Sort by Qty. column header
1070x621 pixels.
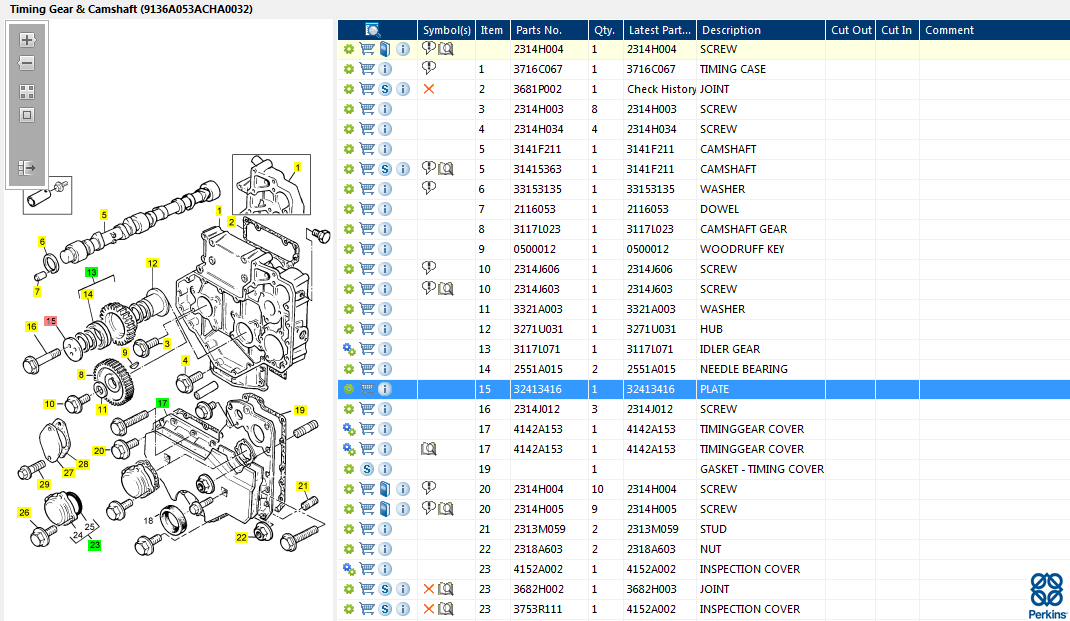pyautogui.click(x=605, y=30)
